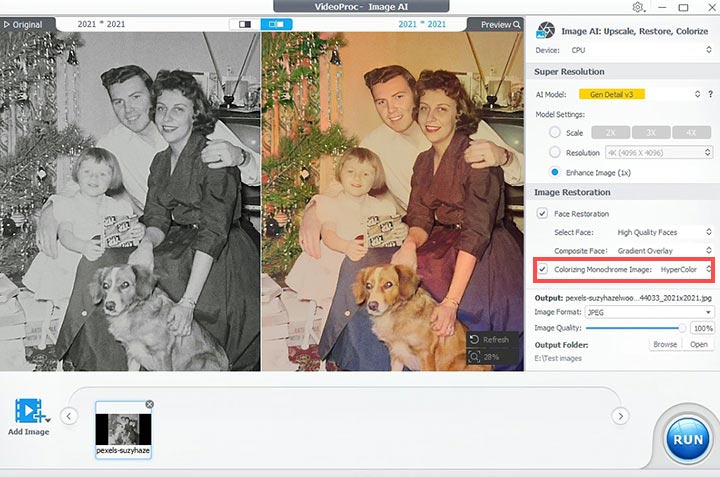Click the Original tab label
The height and width of the screenshot is (477, 720).
click(27, 24)
